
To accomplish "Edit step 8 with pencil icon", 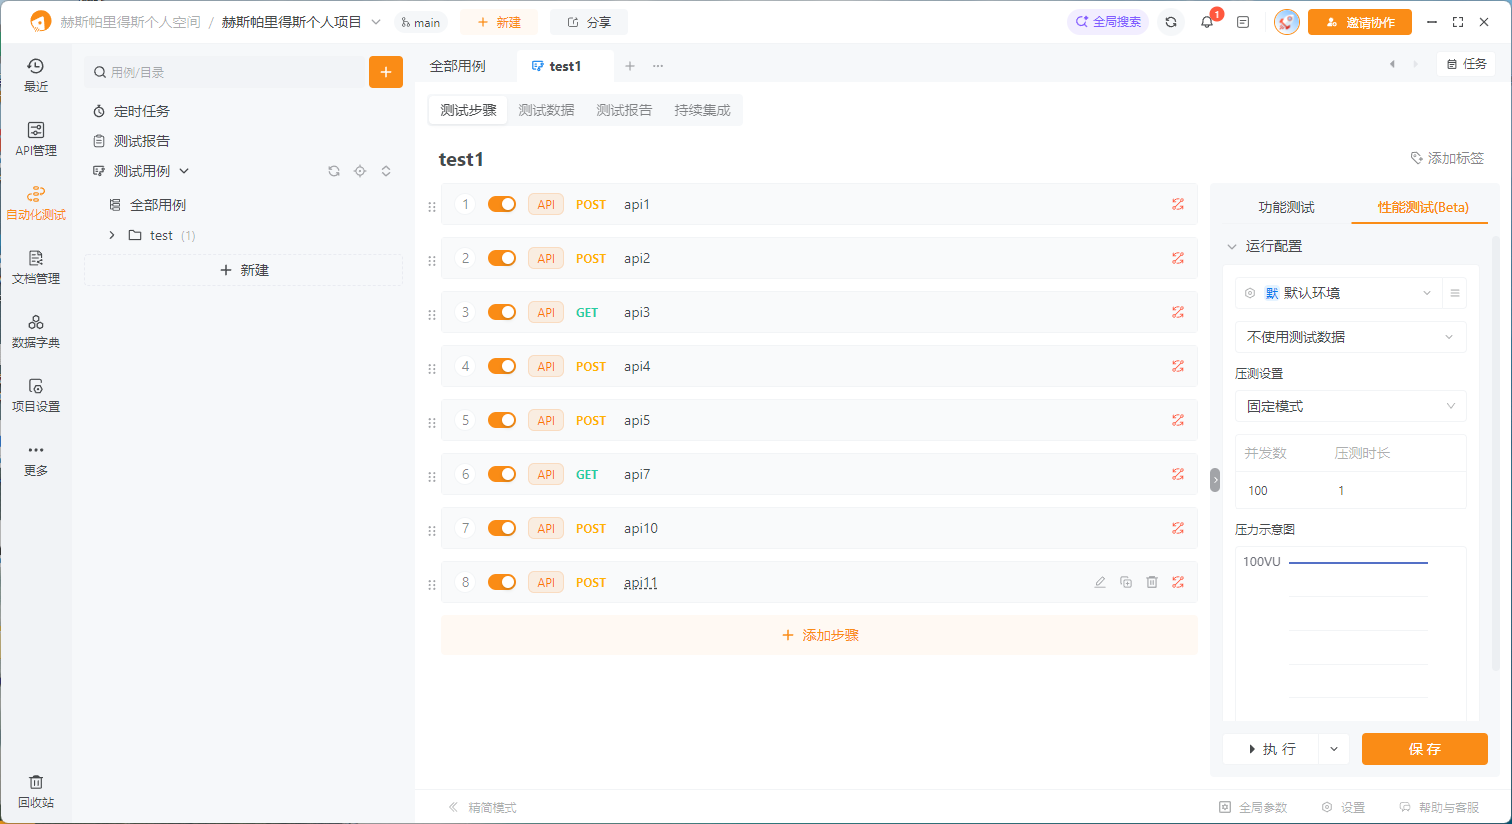I will click(1100, 582).
